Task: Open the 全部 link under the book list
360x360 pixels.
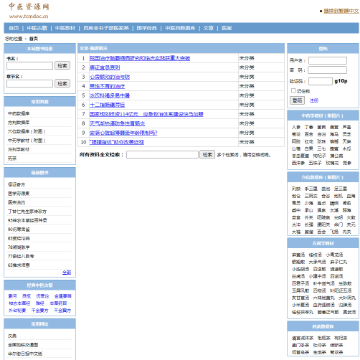Action: pos(67,272)
